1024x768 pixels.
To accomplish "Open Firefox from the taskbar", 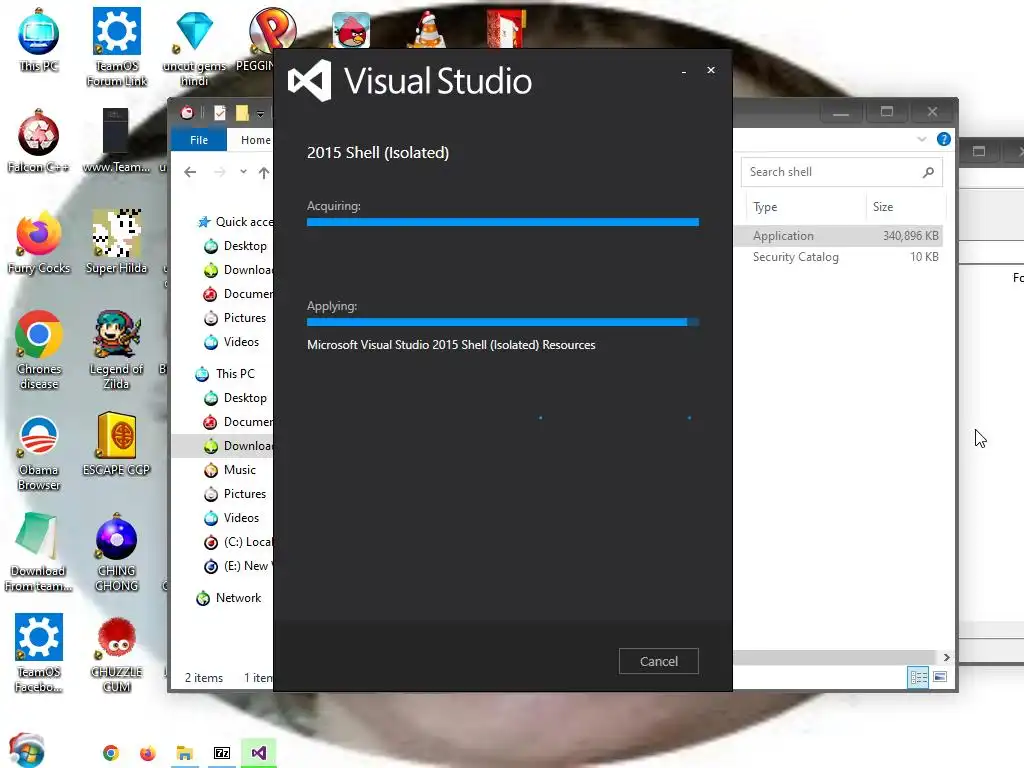I will [x=148, y=753].
